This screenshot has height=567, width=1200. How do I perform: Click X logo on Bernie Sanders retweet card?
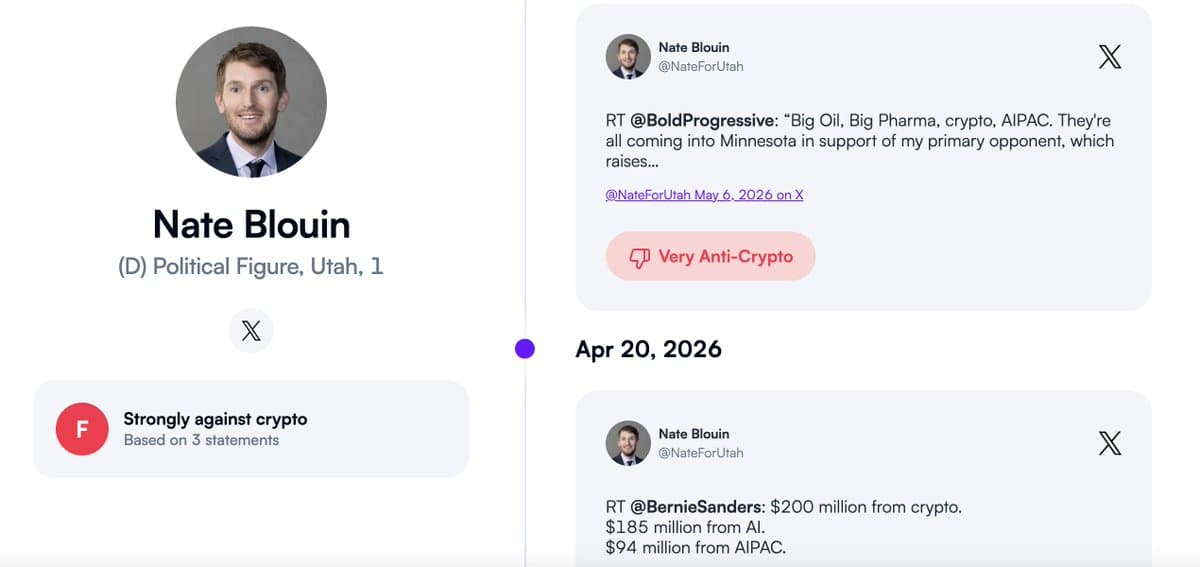coord(1110,443)
